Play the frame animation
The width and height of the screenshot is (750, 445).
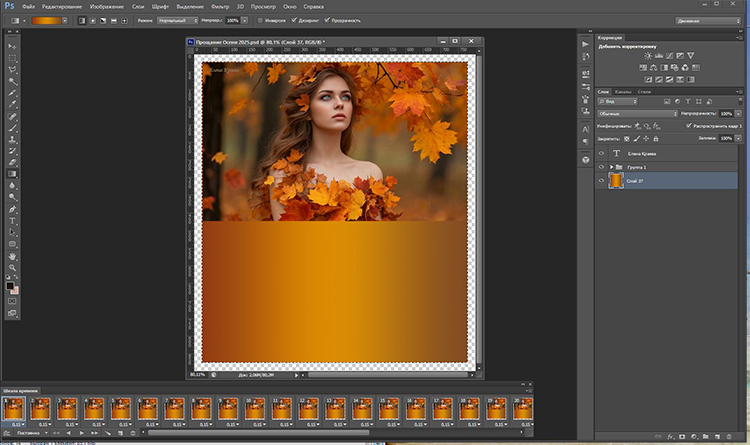point(81,432)
